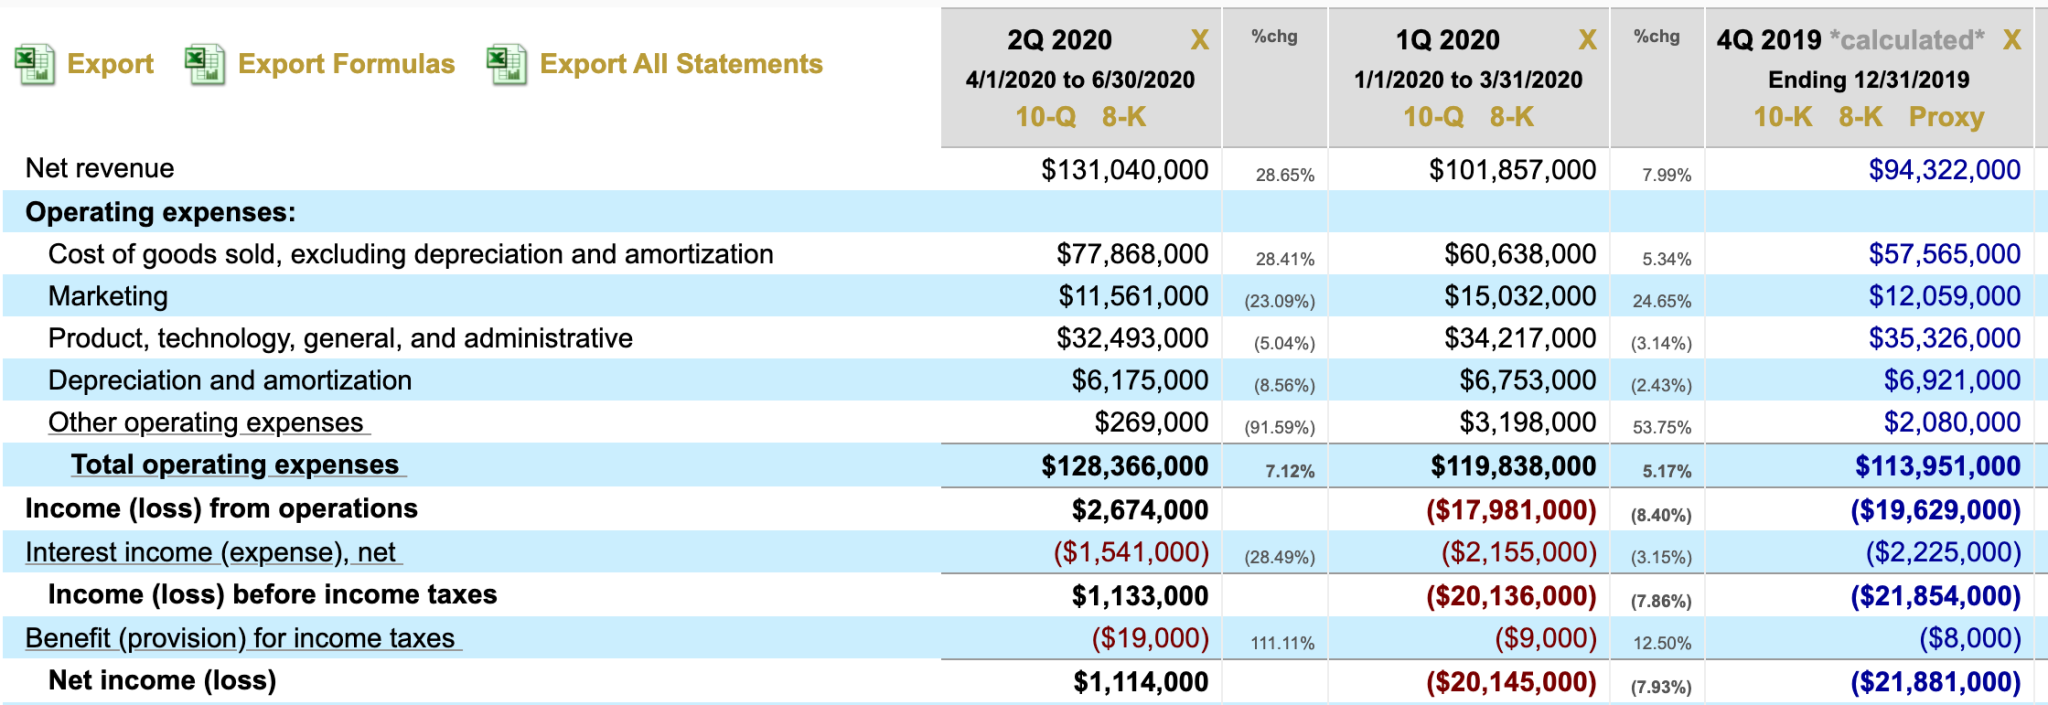This screenshot has height=705, width=2048.
Task: Open the 8-K filing for 1Q 2020
Action: [x=1511, y=117]
